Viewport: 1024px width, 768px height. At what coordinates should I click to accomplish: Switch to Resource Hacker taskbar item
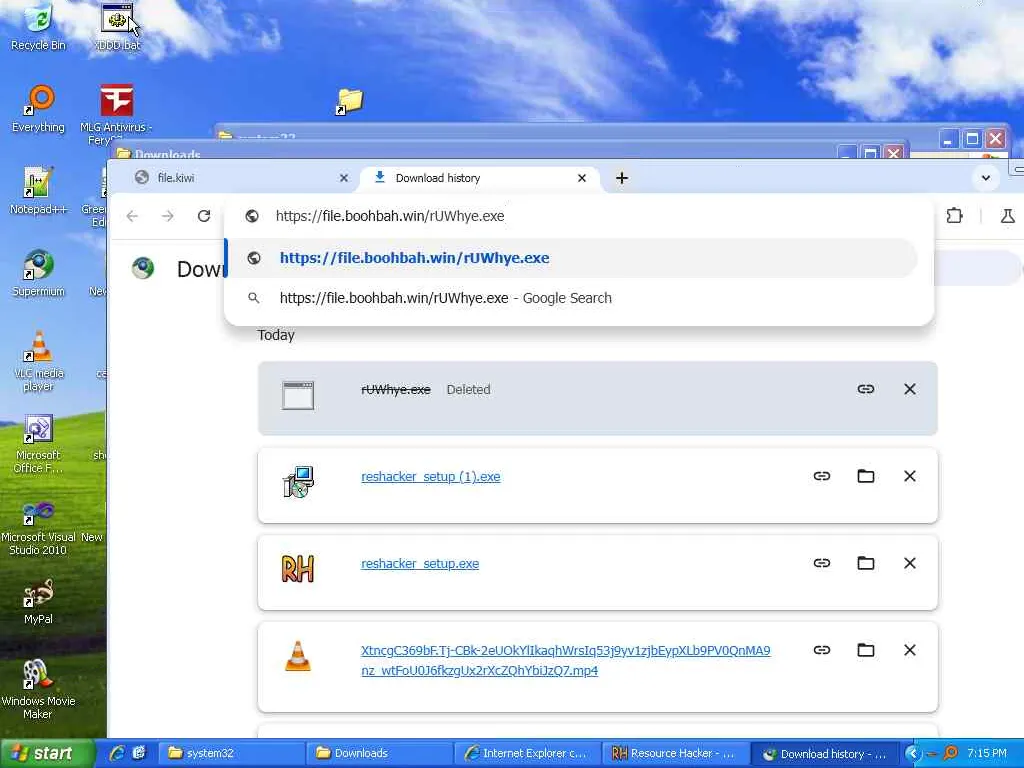[676, 753]
